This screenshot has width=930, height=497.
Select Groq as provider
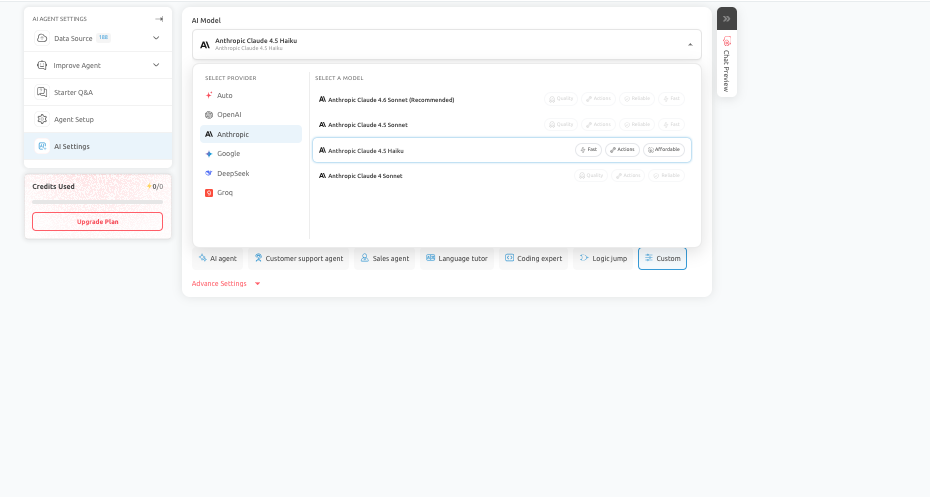point(251,193)
